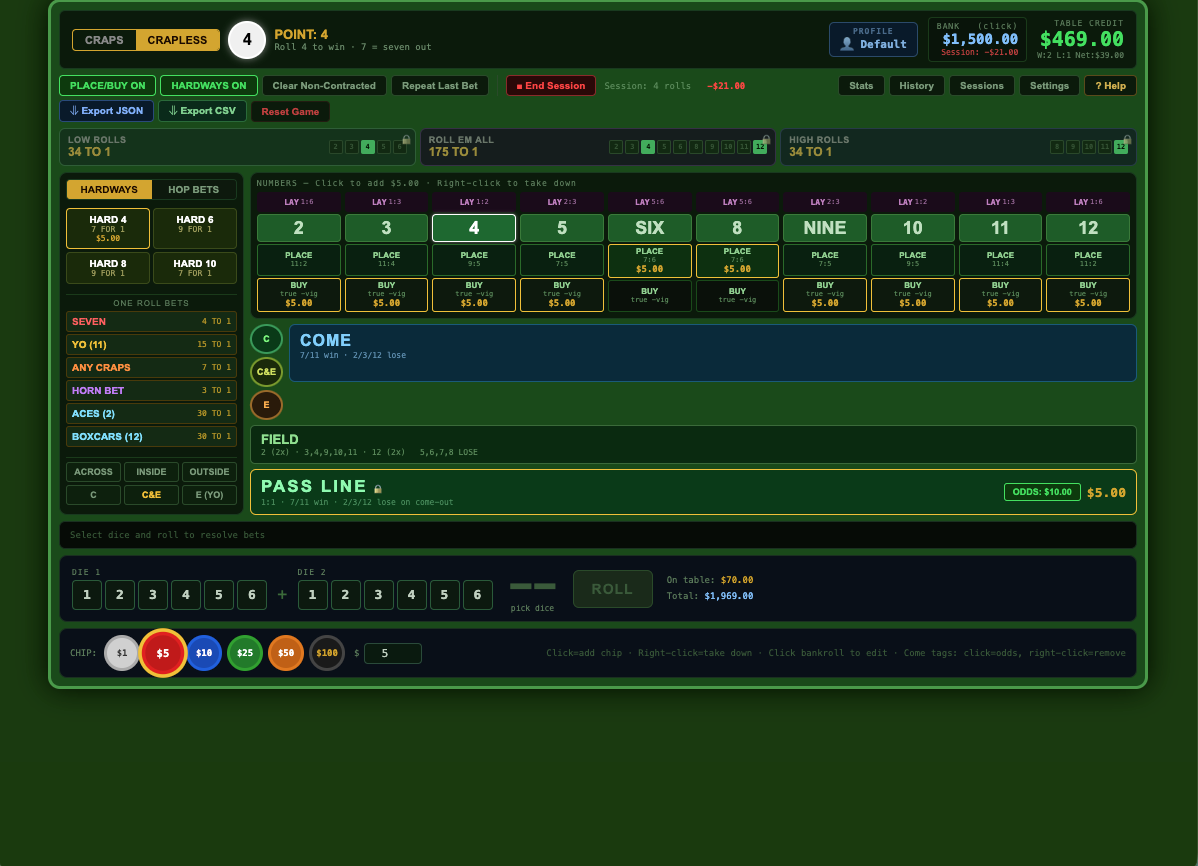End the current session

pos(551,86)
